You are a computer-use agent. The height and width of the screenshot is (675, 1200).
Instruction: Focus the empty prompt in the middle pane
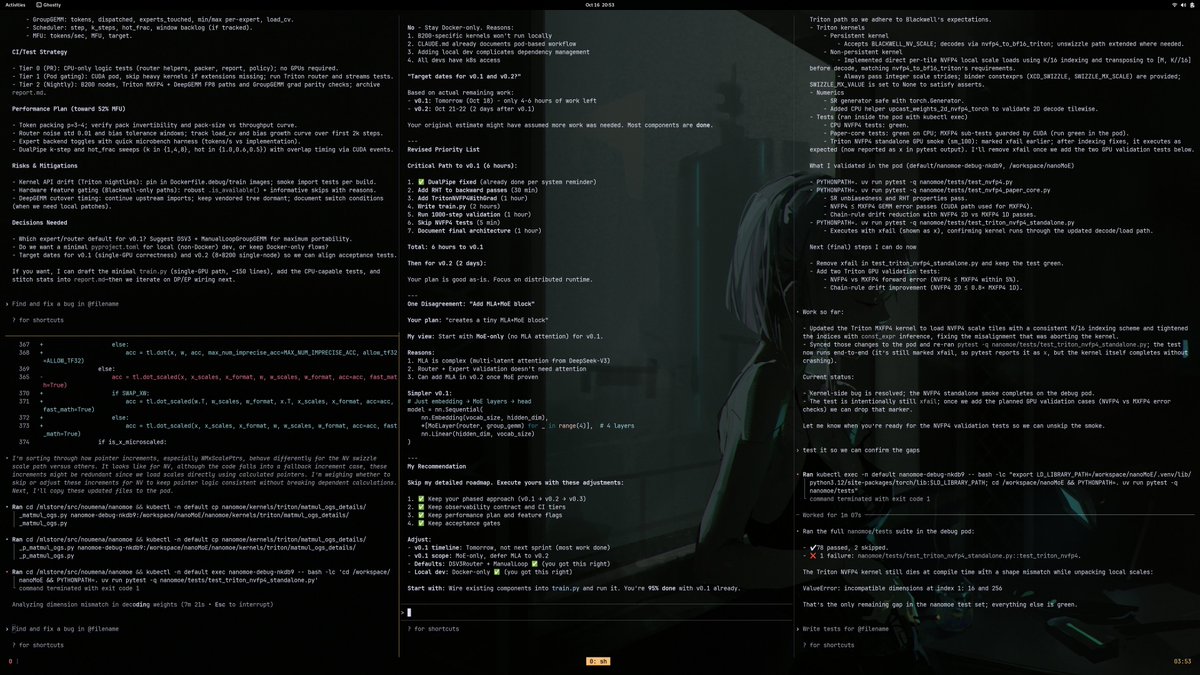598,611
